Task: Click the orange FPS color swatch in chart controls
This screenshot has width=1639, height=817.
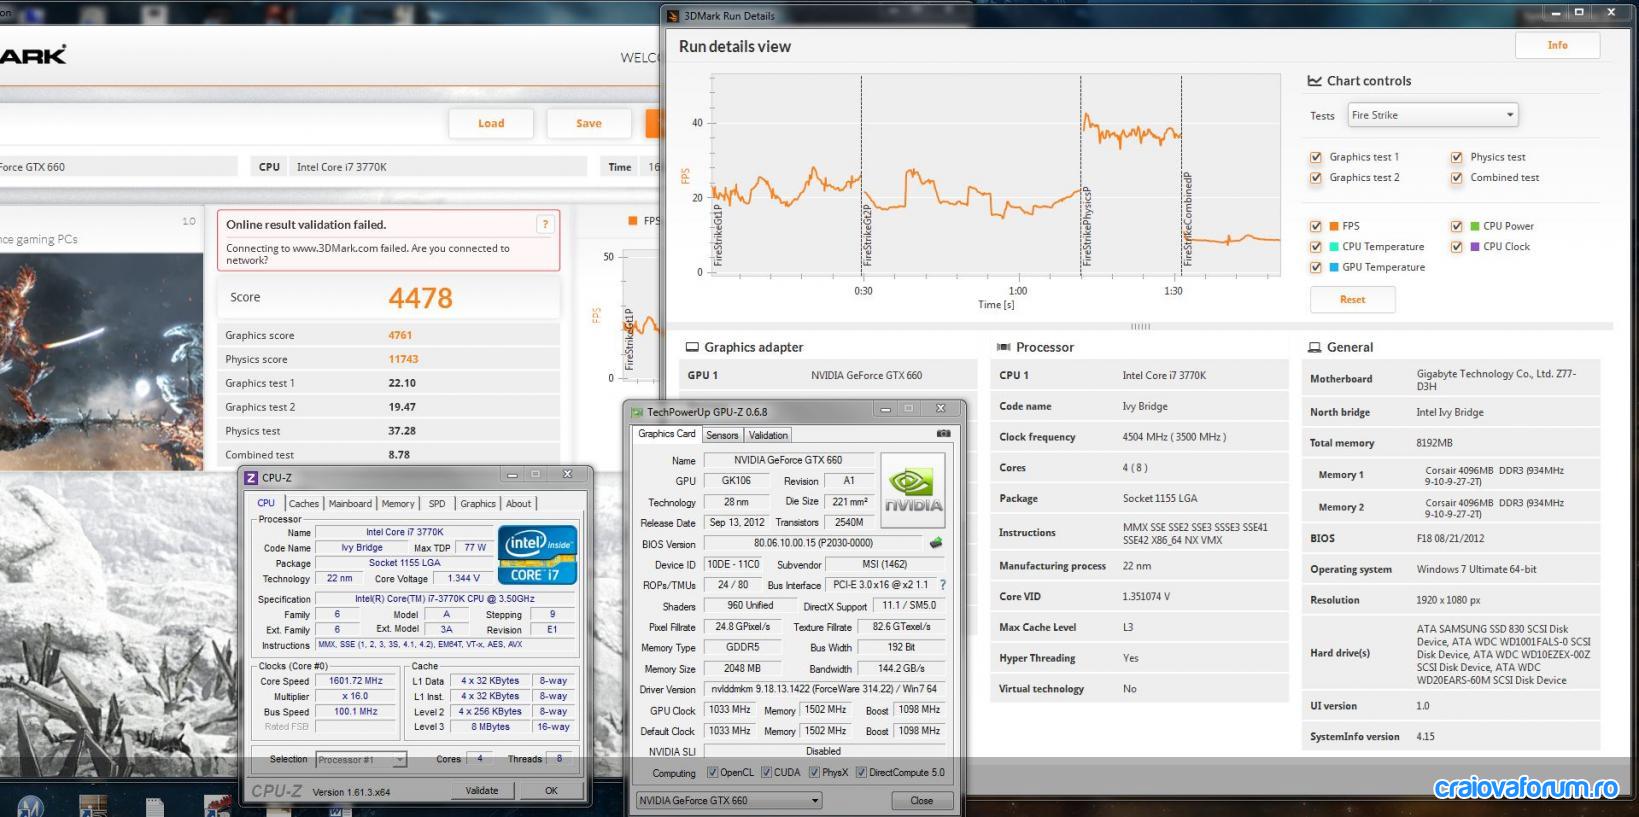Action: [x=1334, y=226]
